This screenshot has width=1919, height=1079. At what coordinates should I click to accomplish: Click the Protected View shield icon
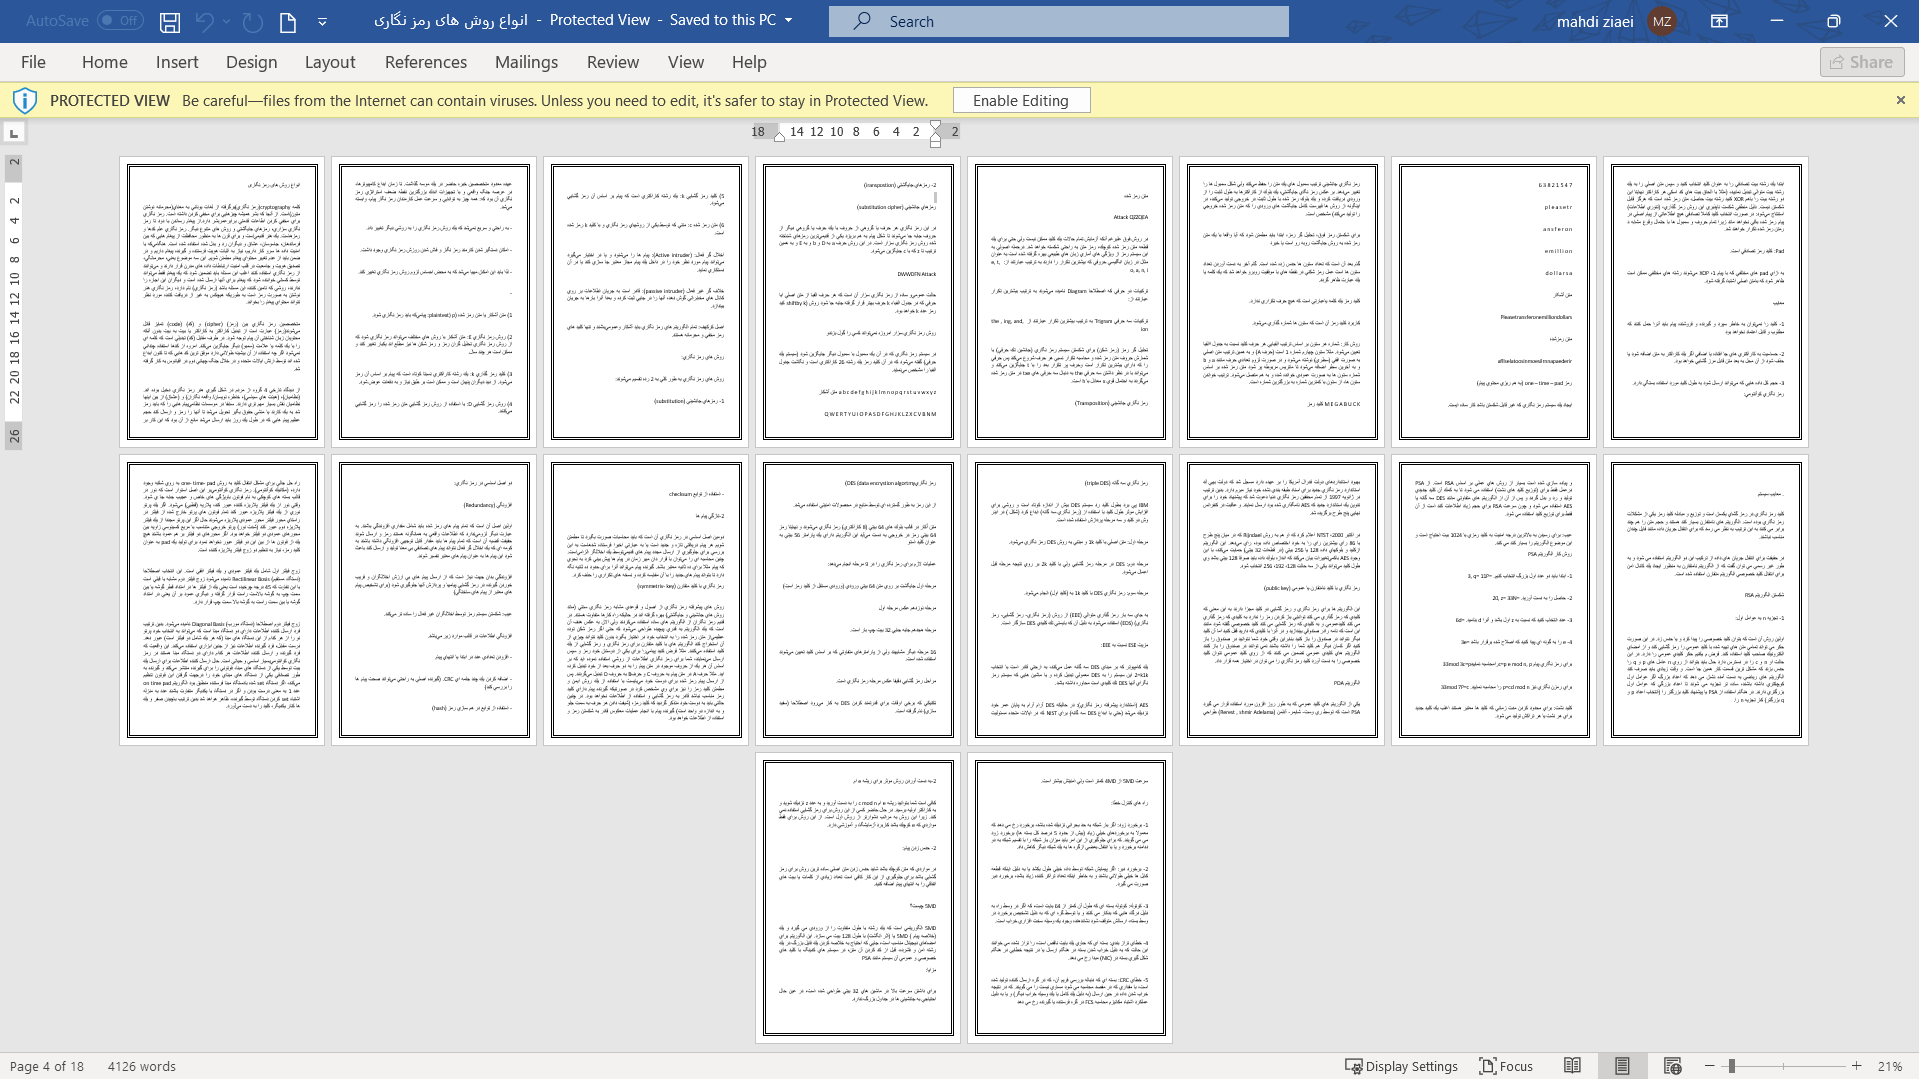point(25,100)
